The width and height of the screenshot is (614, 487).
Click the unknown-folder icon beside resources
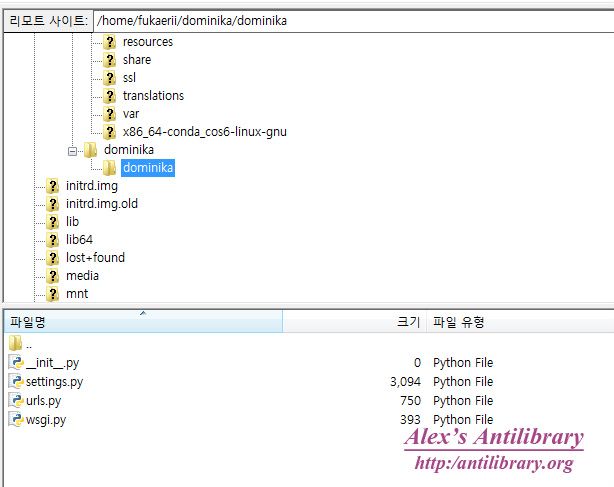point(110,42)
